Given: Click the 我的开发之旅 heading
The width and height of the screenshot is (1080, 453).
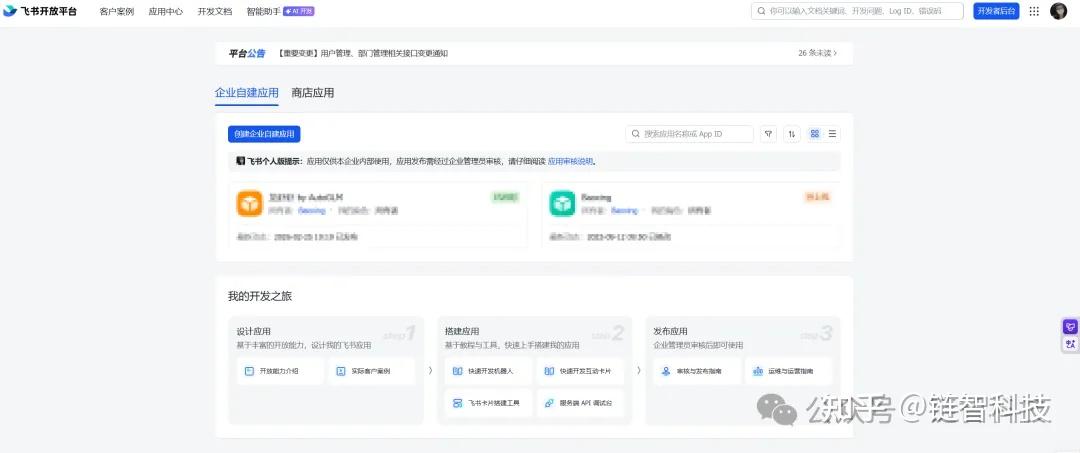Looking at the screenshot, I should tap(260, 297).
